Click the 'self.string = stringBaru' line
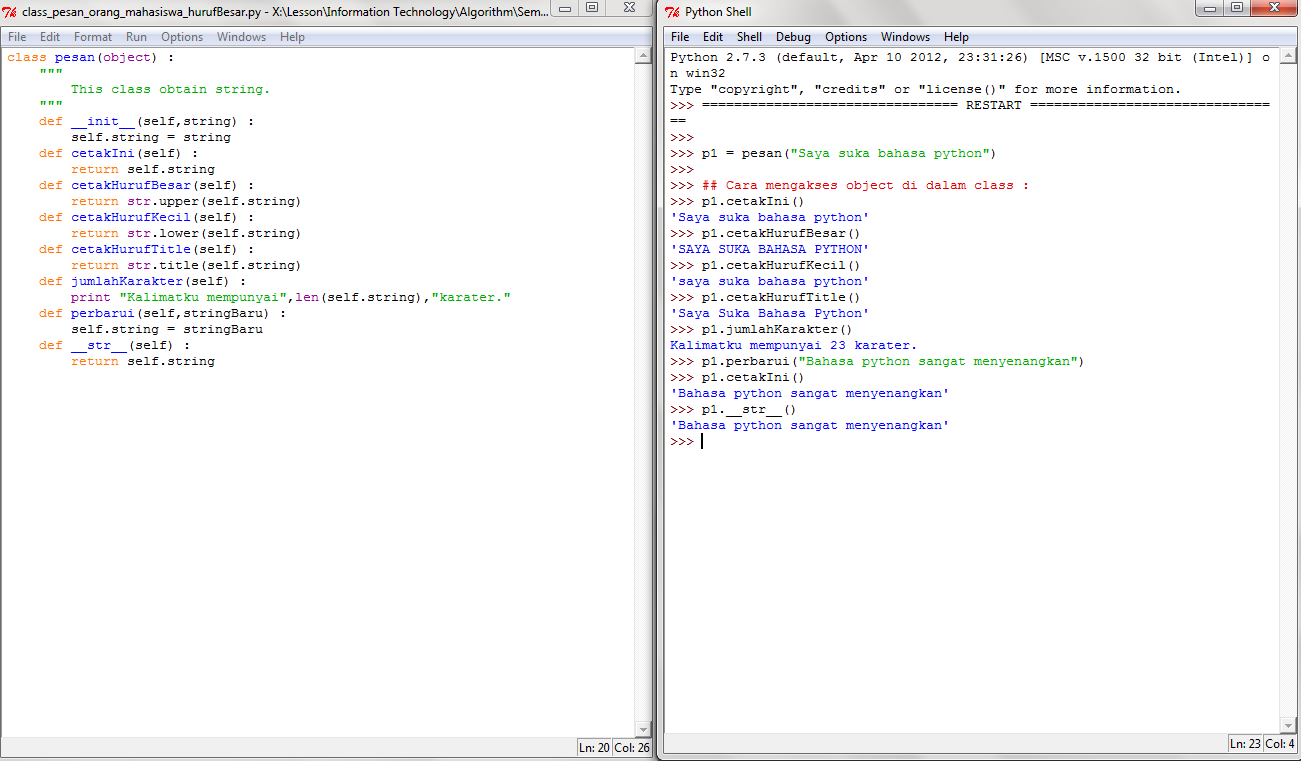Screen dimensions: 1301x761 point(166,329)
